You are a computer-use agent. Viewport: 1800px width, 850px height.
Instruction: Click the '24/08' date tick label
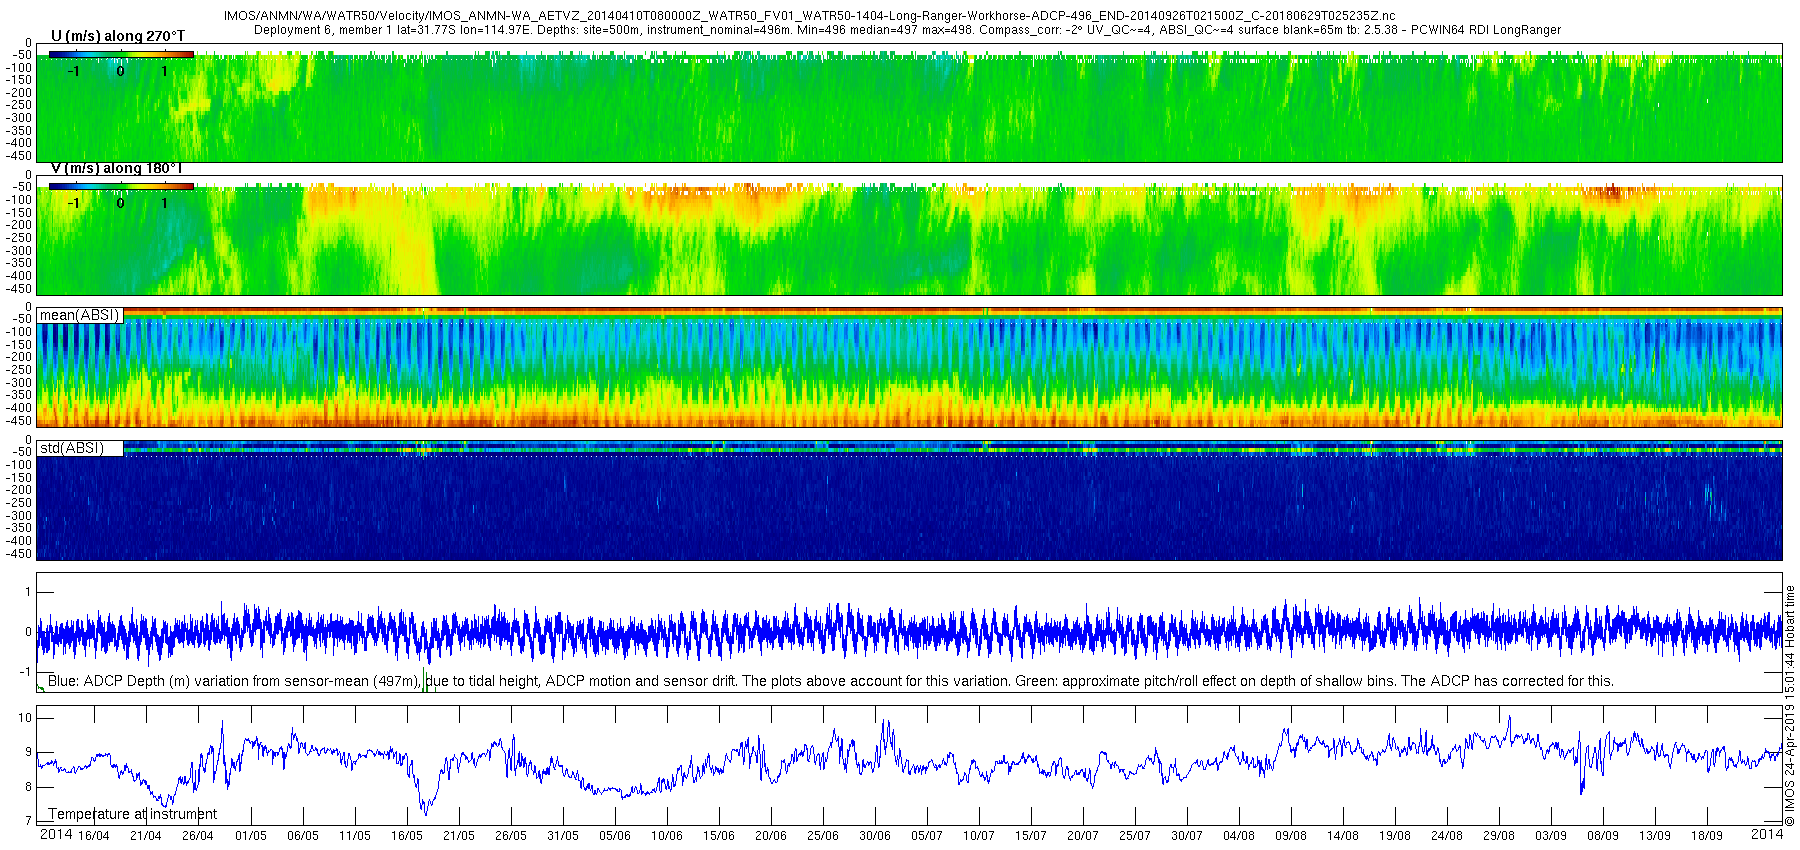1446,836
